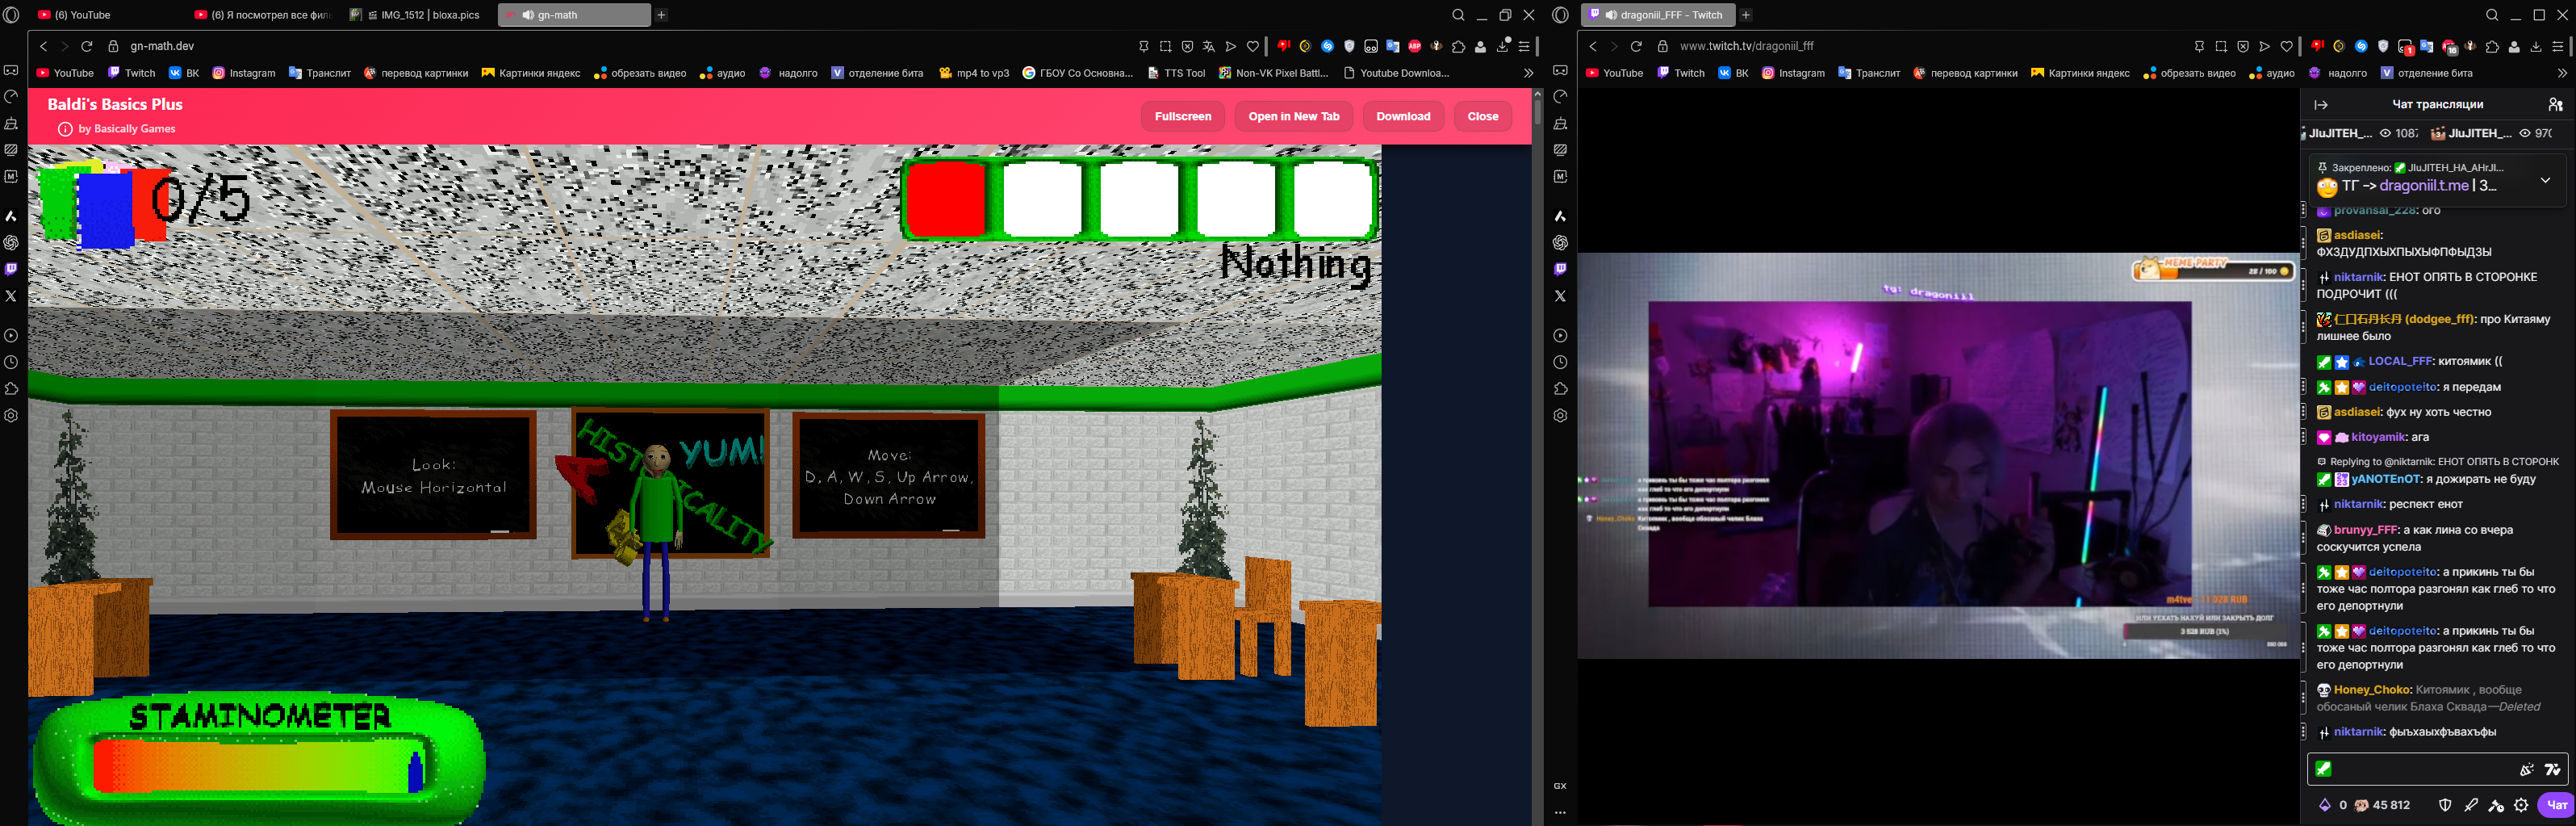The width and height of the screenshot is (2576, 826).
Task: Click the Adblock Plus extension icon on gn-math.dev window
Action: (x=1414, y=46)
